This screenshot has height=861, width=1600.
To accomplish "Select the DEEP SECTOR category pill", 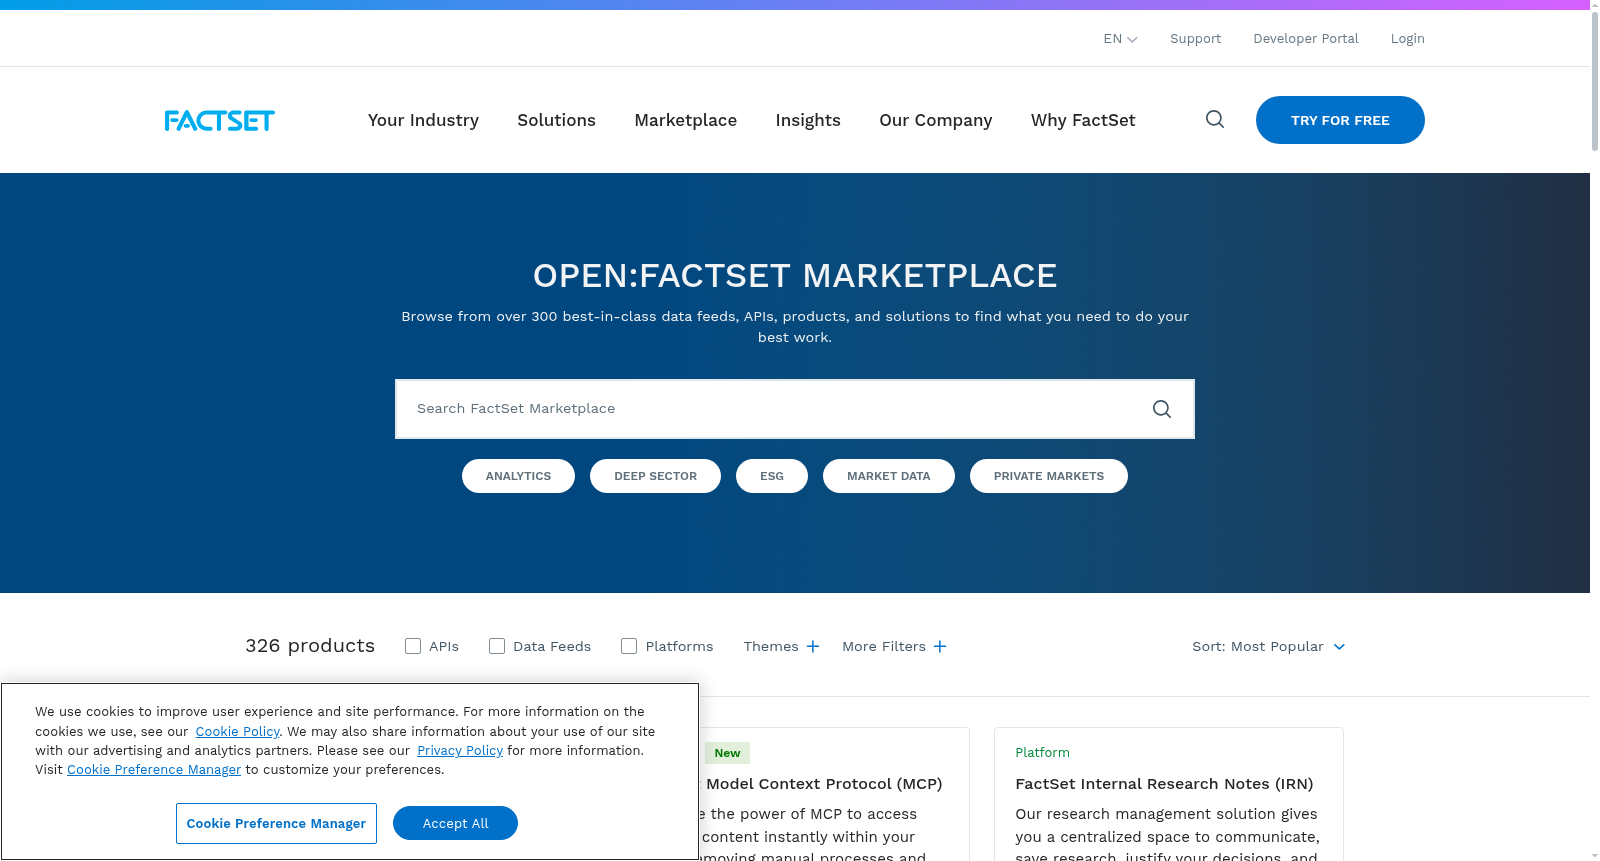I will tap(655, 476).
